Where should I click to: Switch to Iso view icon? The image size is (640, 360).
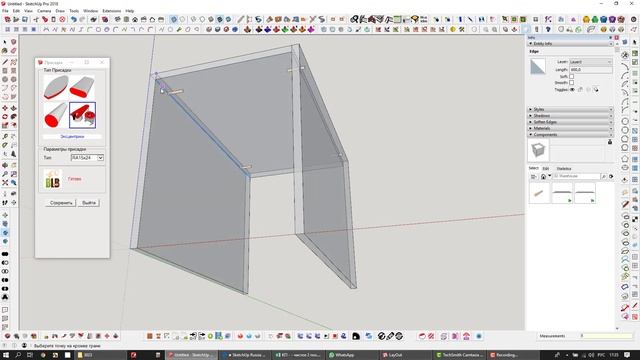coord(118,19)
